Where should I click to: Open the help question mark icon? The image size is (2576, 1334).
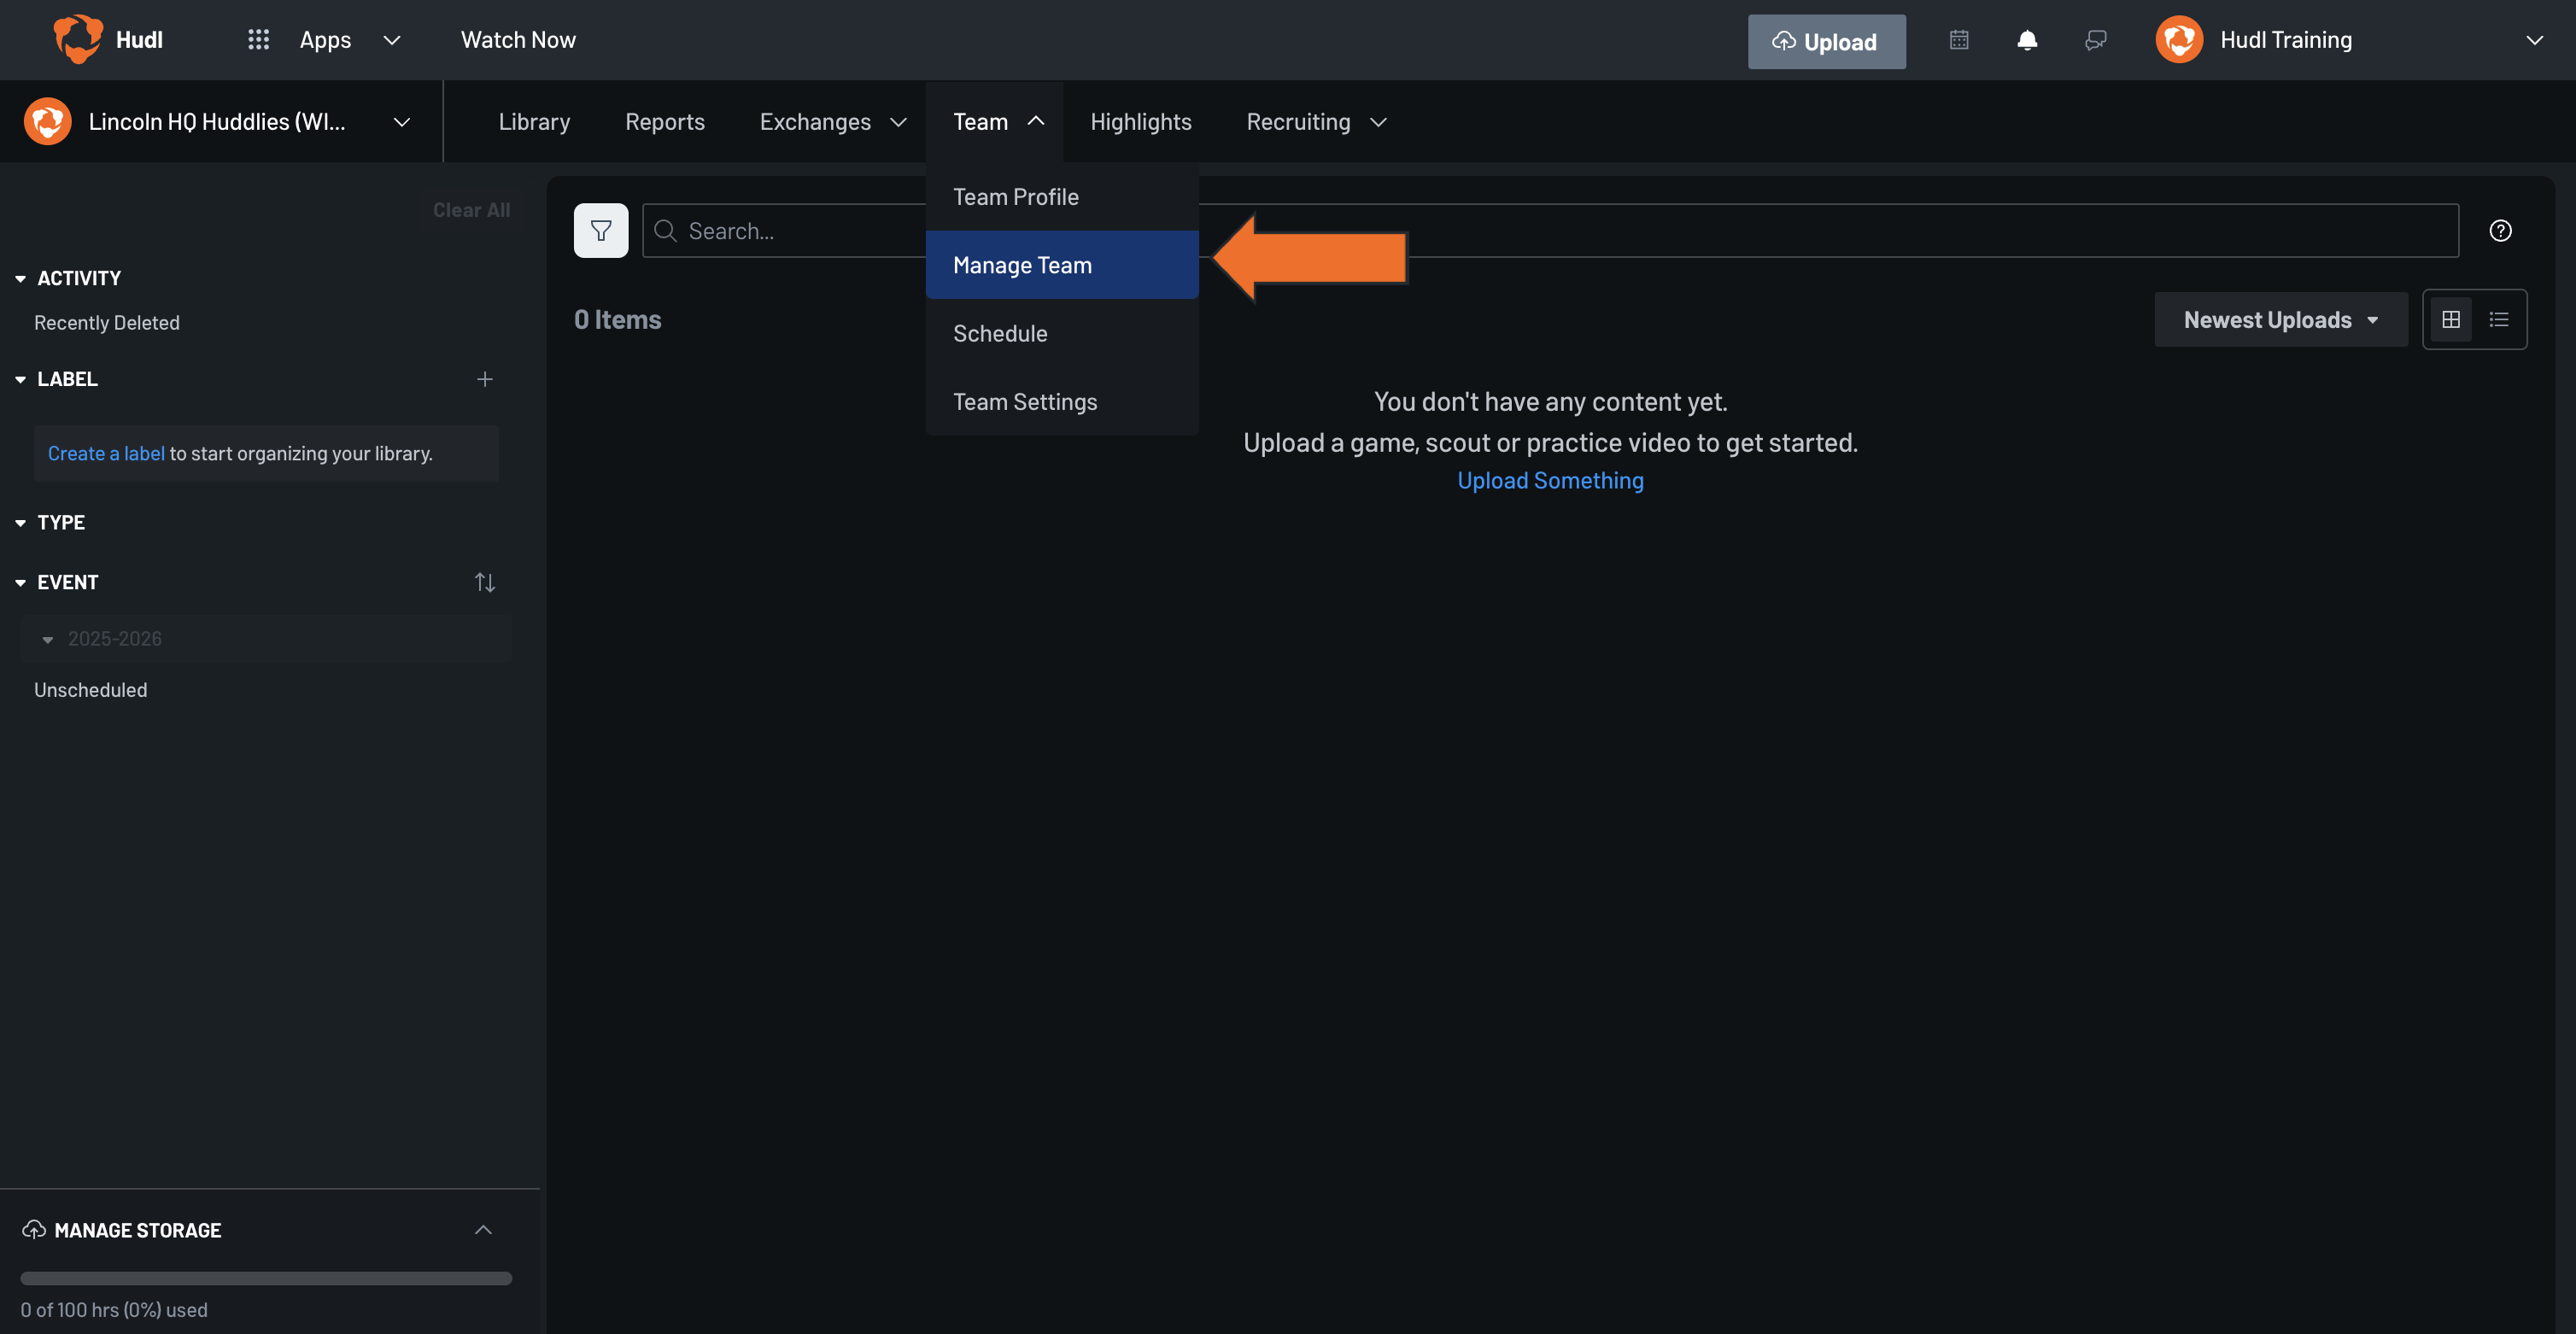[x=2500, y=230]
